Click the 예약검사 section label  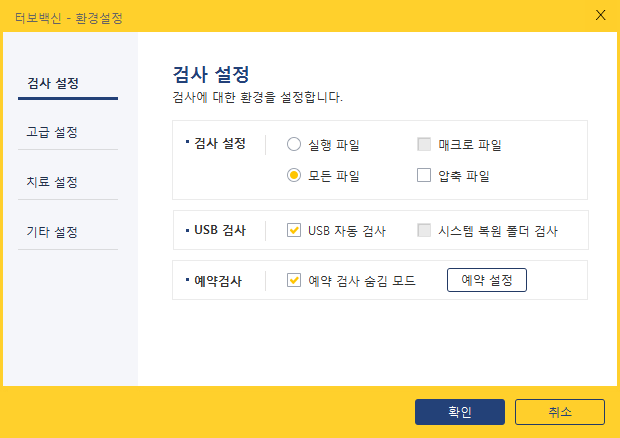[x=217, y=280]
